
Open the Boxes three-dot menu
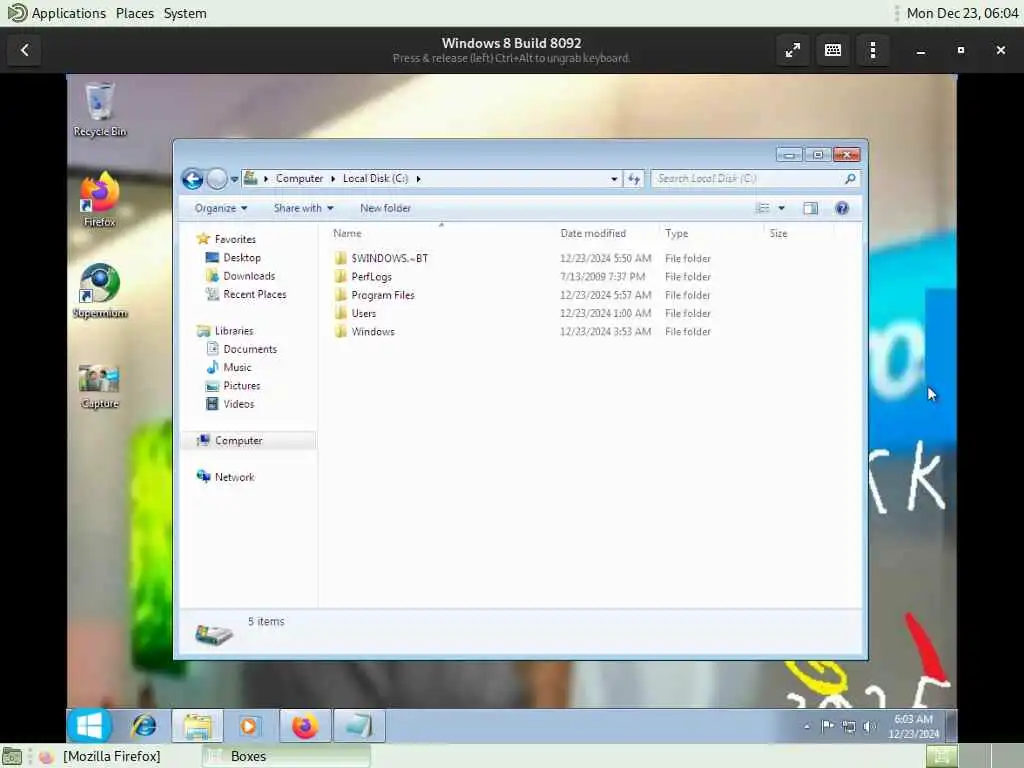point(872,50)
